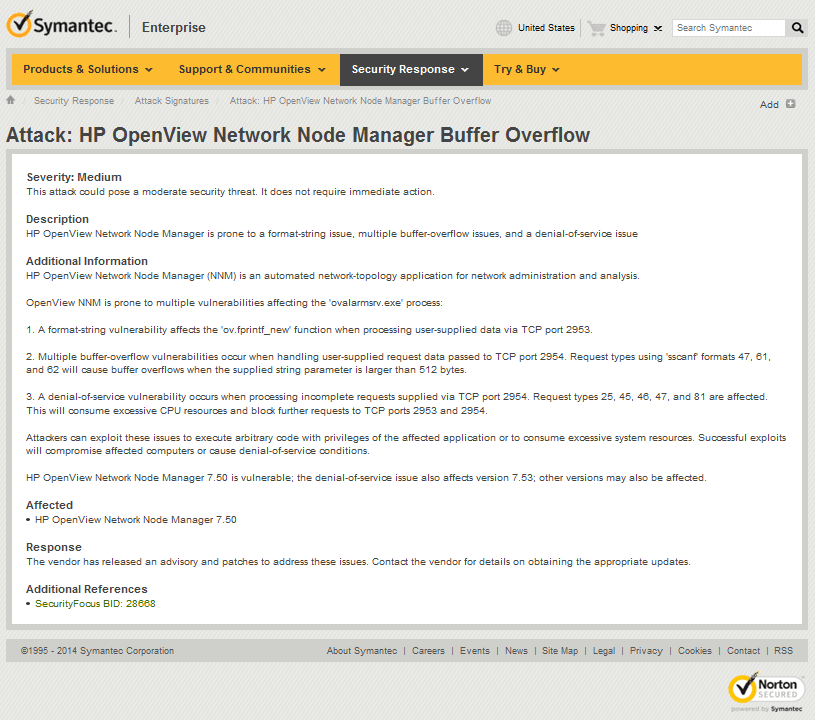Screen dimensions: 815x720
Task: Focus the Search Symantec field
Action: click(728, 28)
